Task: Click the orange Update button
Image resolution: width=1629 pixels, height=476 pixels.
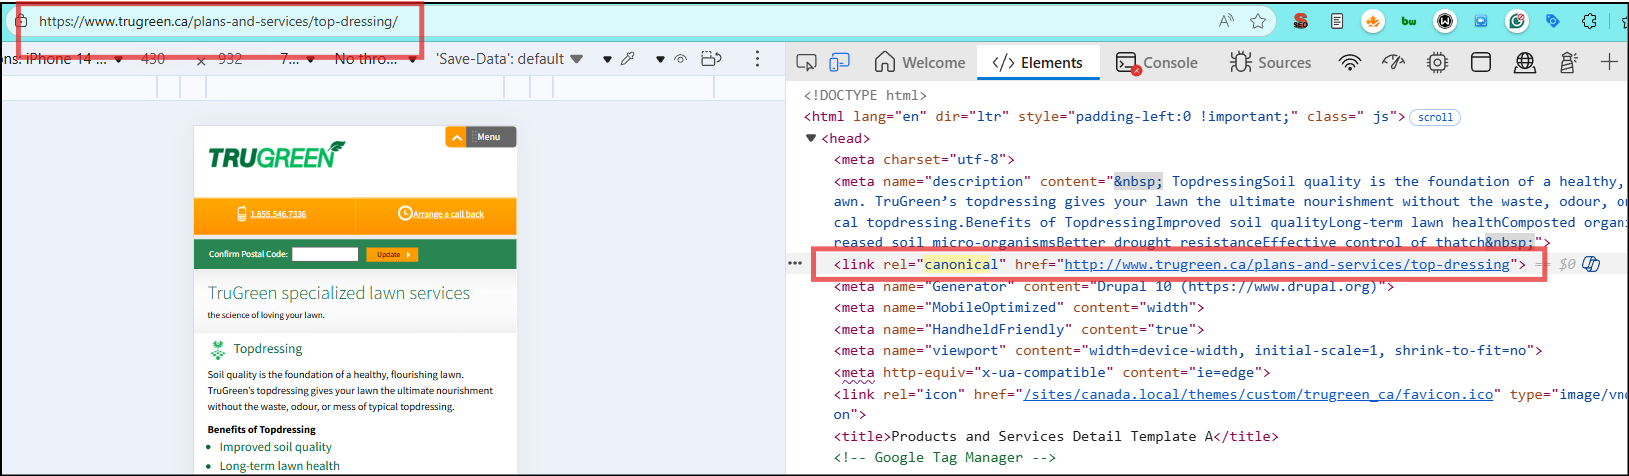Action: (392, 254)
